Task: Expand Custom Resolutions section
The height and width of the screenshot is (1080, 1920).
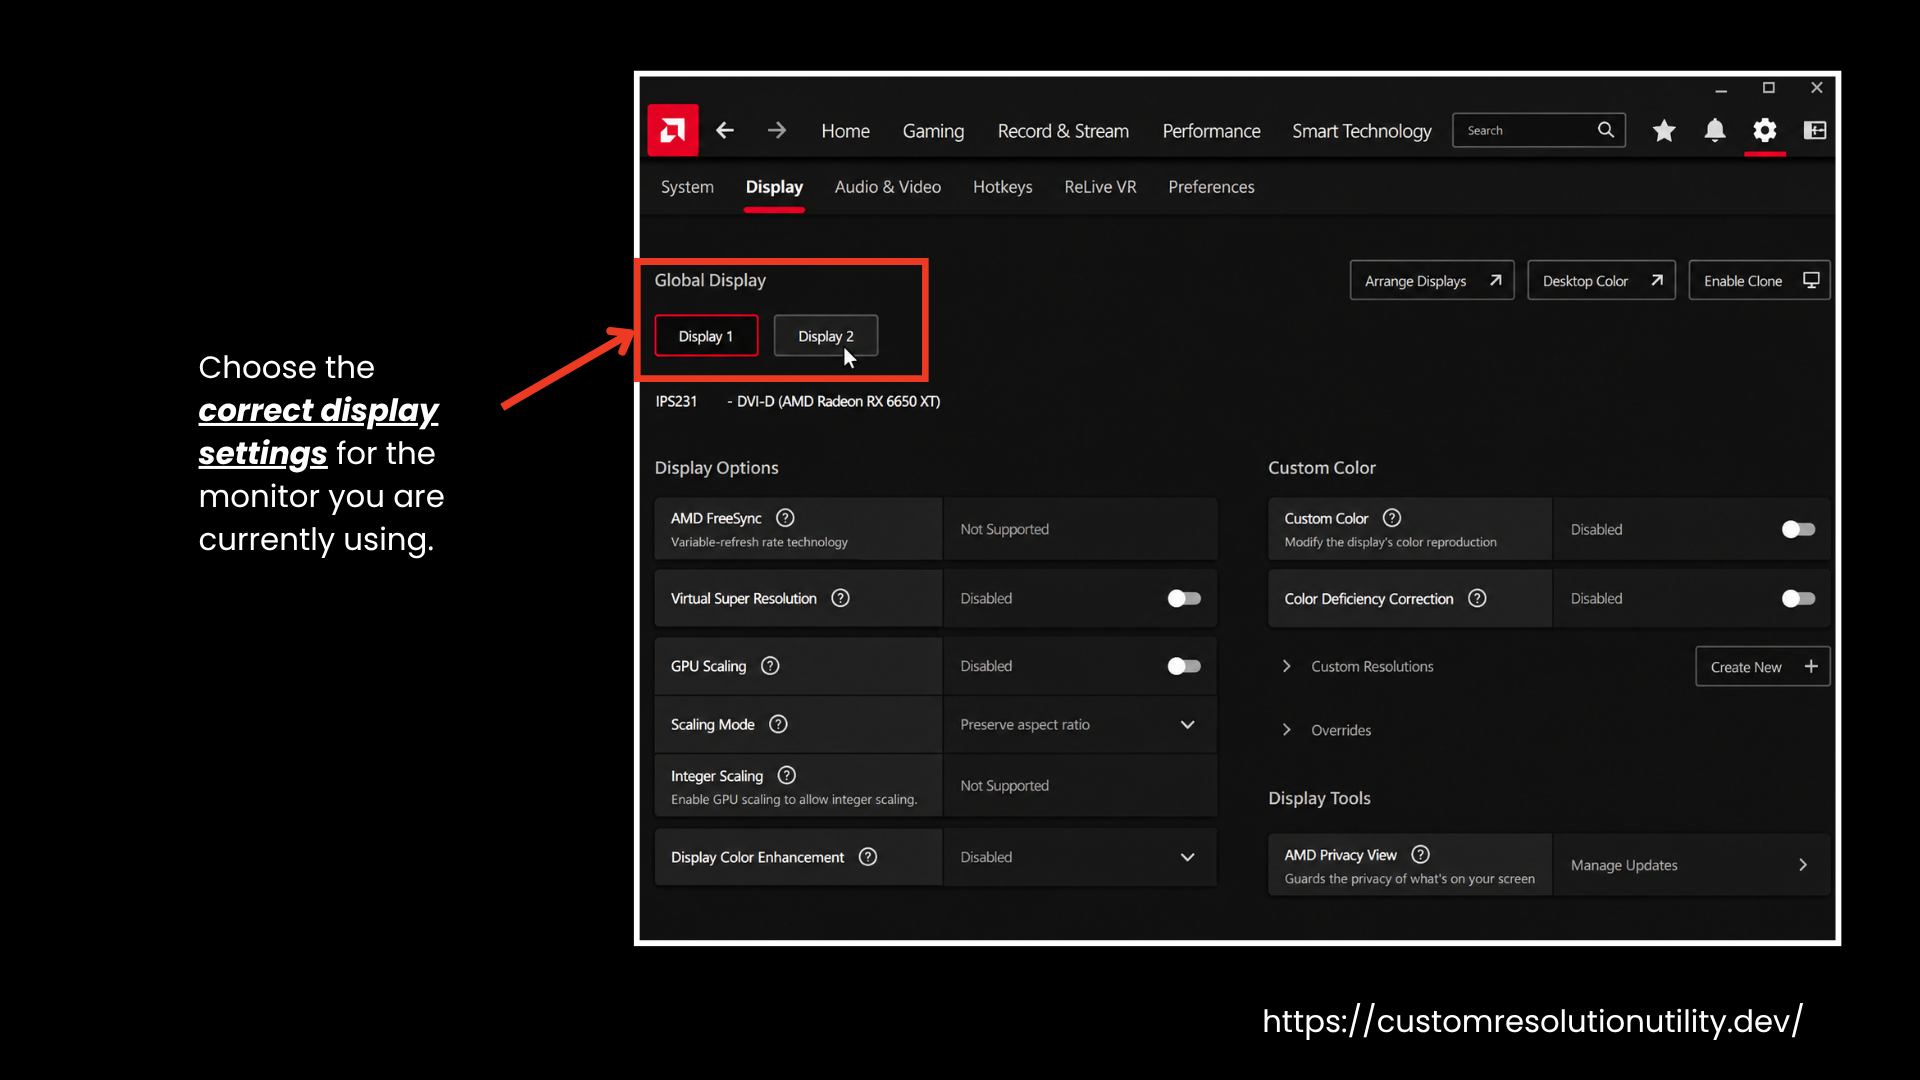Action: (1287, 666)
